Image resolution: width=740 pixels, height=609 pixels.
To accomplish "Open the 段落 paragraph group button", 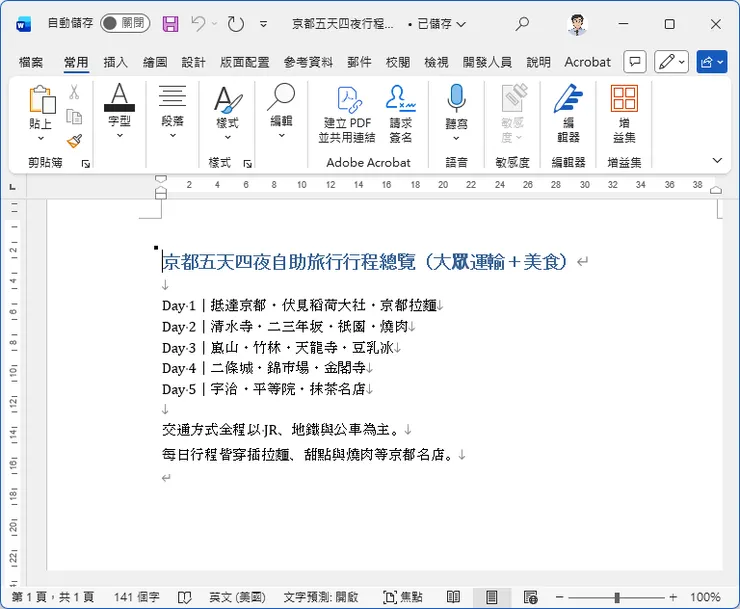I will pyautogui.click(x=172, y=111).
